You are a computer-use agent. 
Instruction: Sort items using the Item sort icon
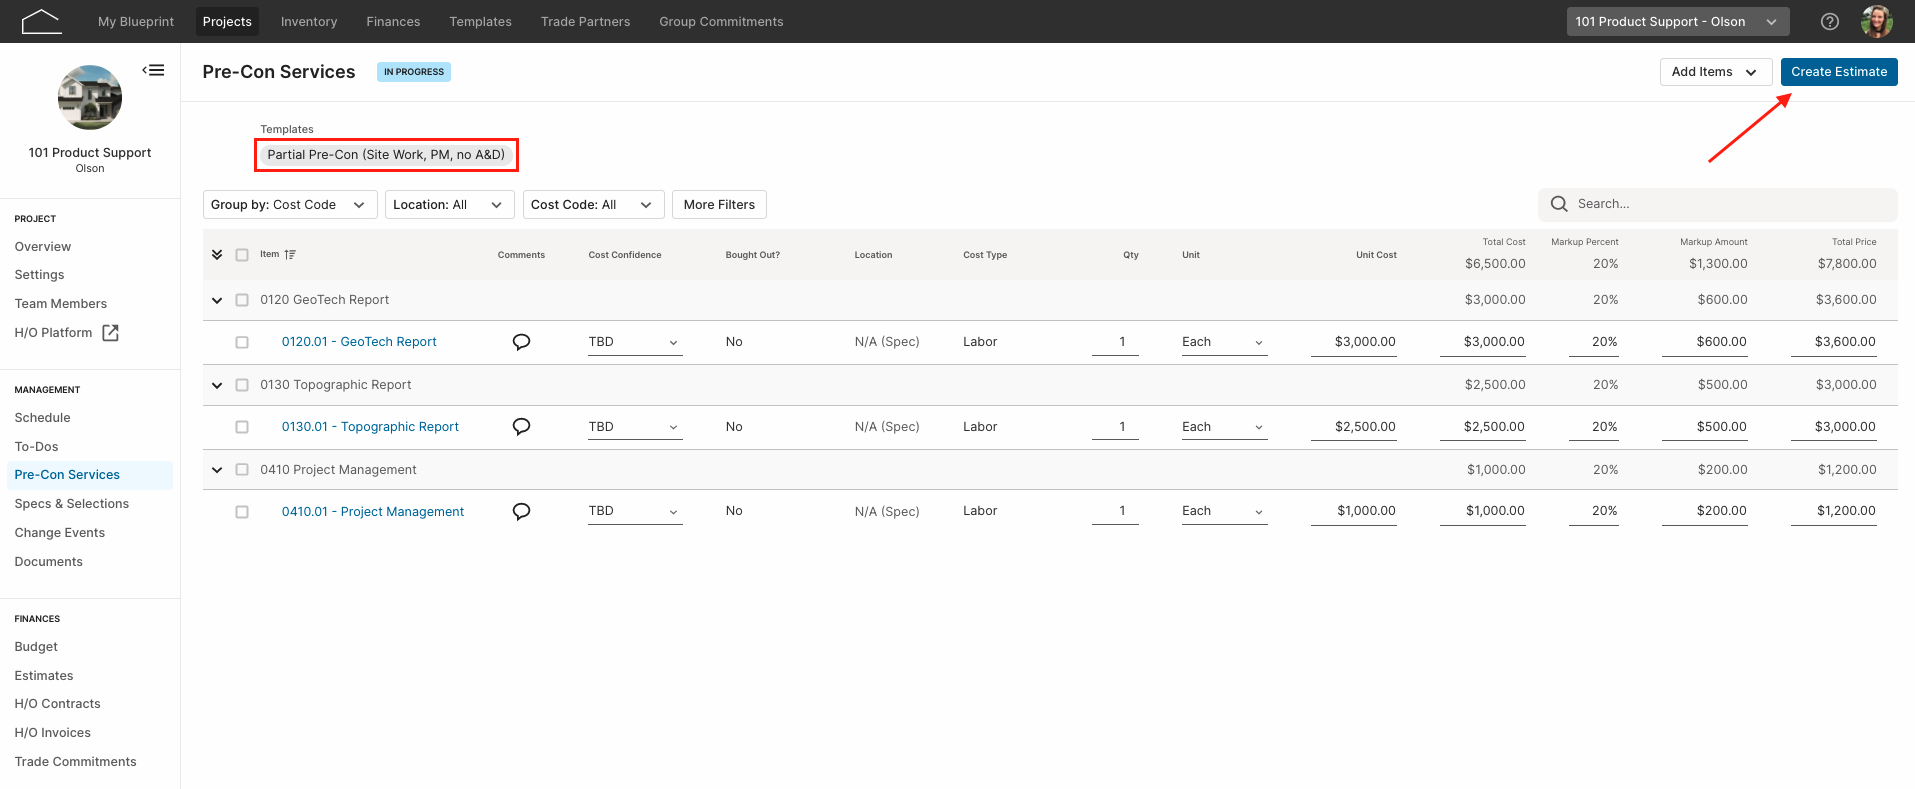(x=290, y=255)
